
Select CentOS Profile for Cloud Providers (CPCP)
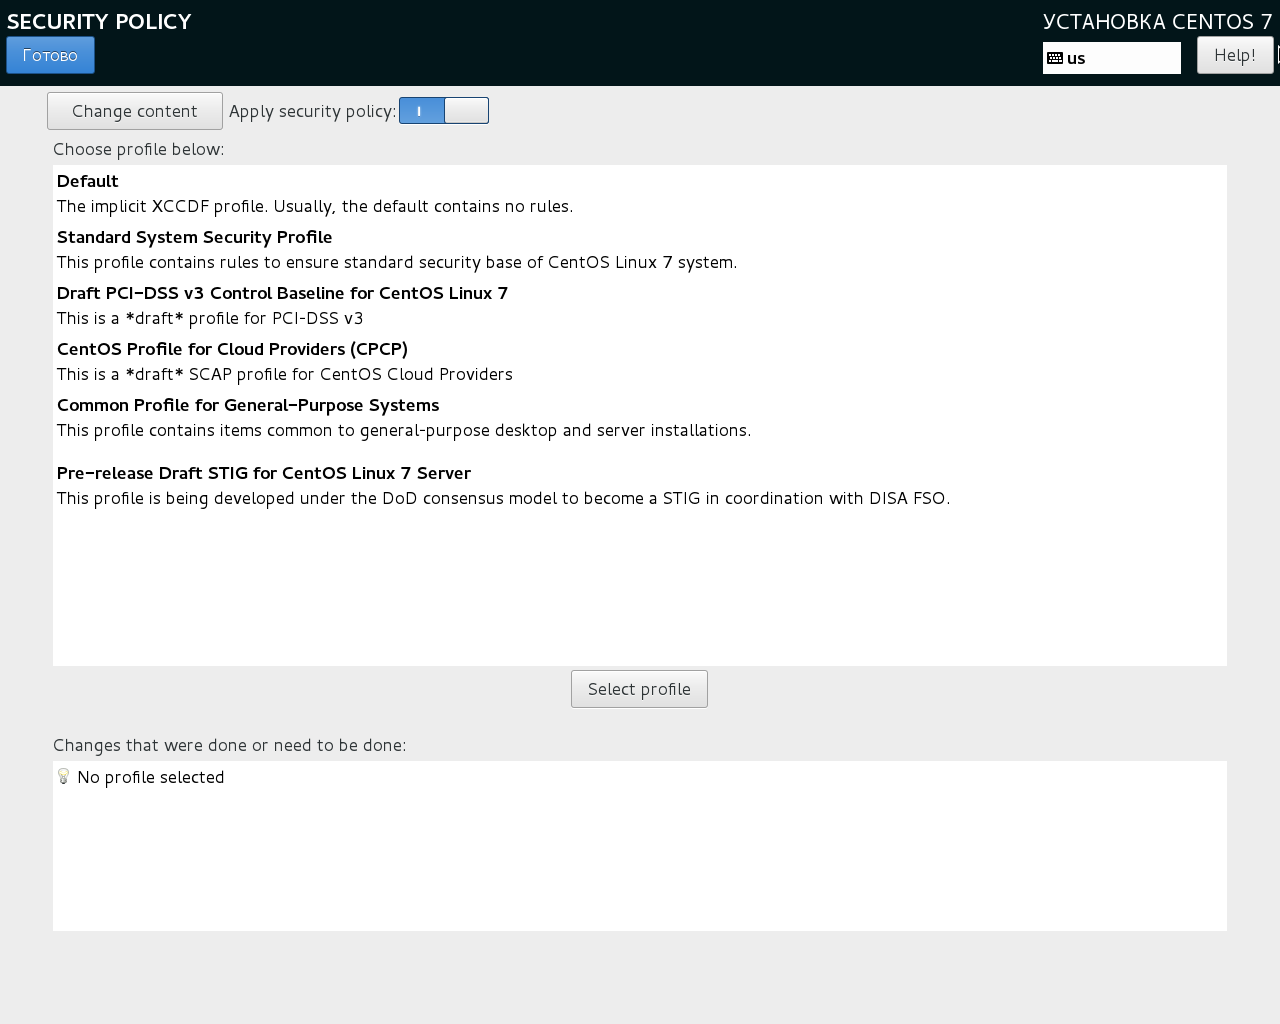point(233,349)
